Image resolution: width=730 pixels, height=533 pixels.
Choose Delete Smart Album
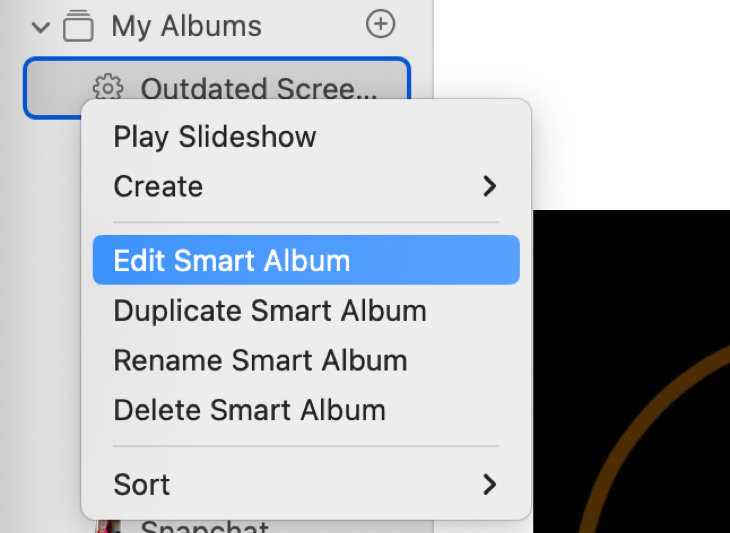pyautogui.click(x=249, y=410)
